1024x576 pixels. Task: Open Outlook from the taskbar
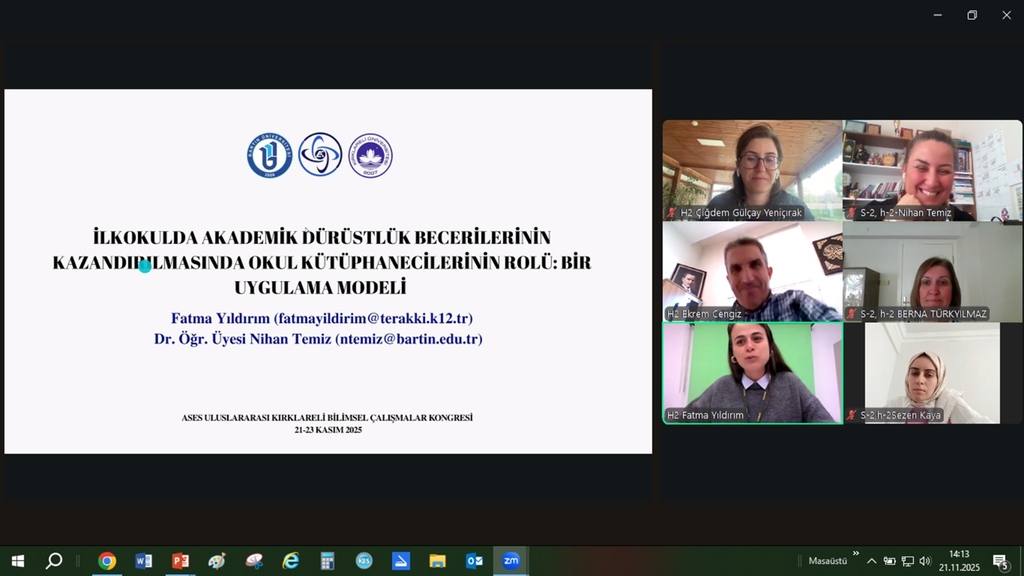click(474, 561)
